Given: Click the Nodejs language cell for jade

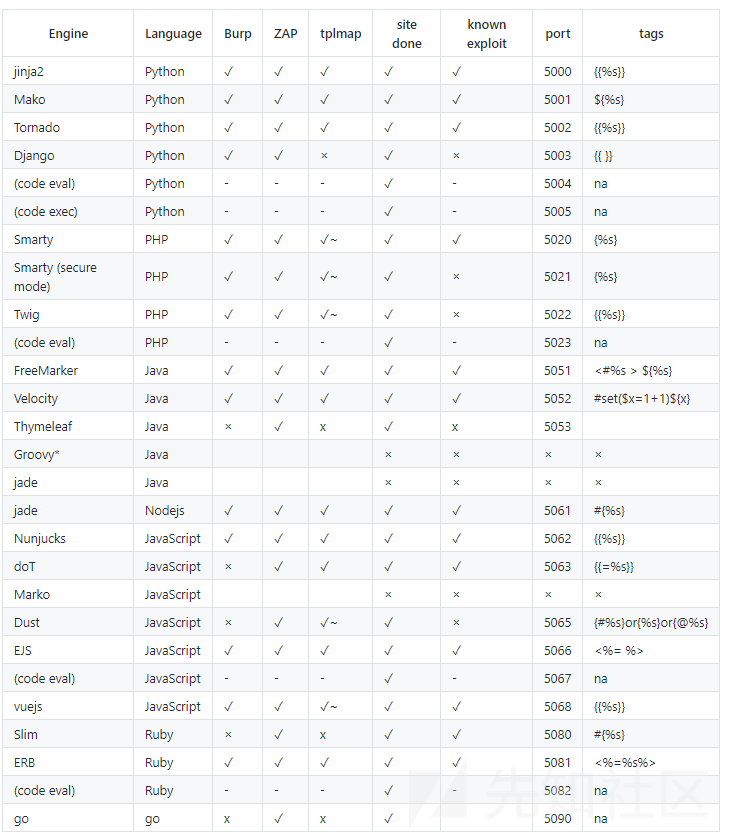Looking at the screenshot, I should click(x=167, y=511).
